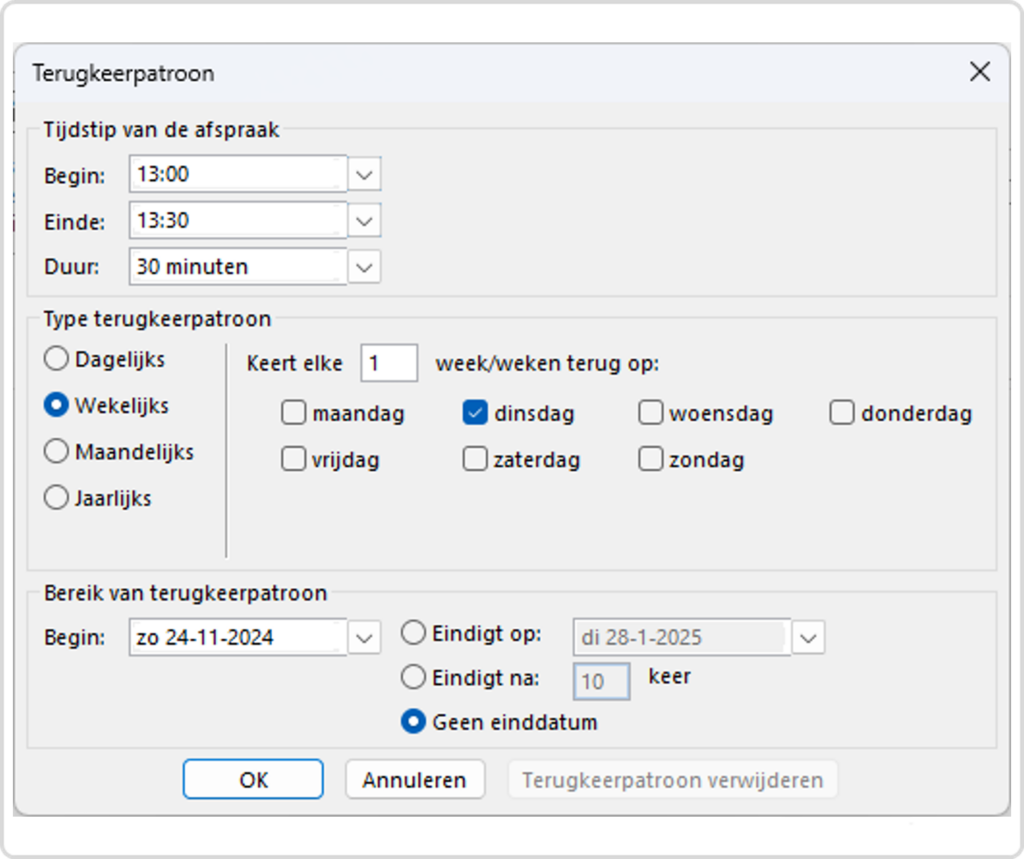Viewport: 1024px width, 859px height.
Task: Tick the woensdag checkbox
Action: click(651, 413)
